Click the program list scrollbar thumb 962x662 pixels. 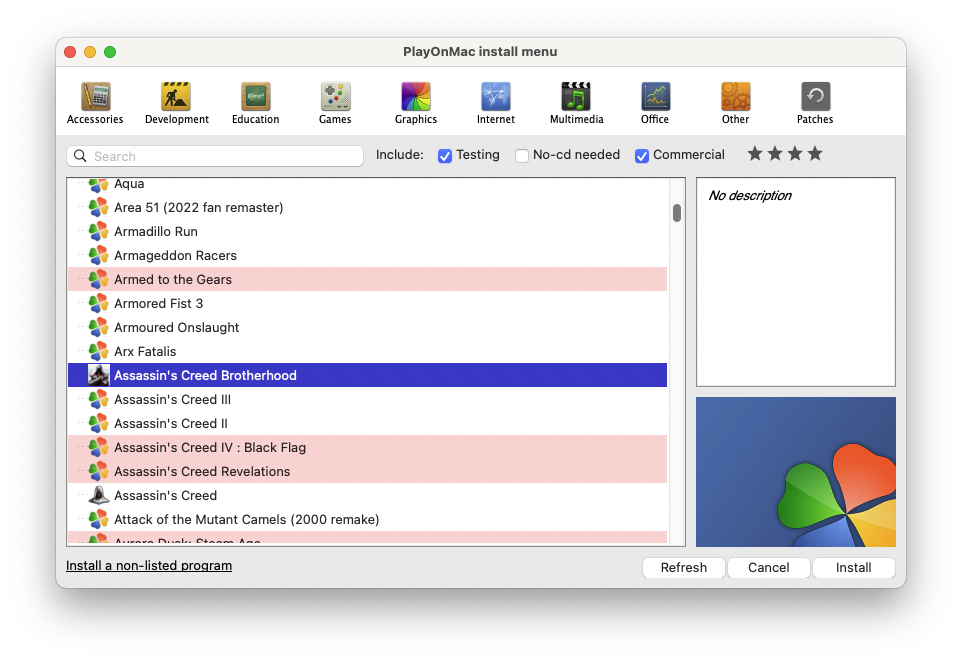677,213
